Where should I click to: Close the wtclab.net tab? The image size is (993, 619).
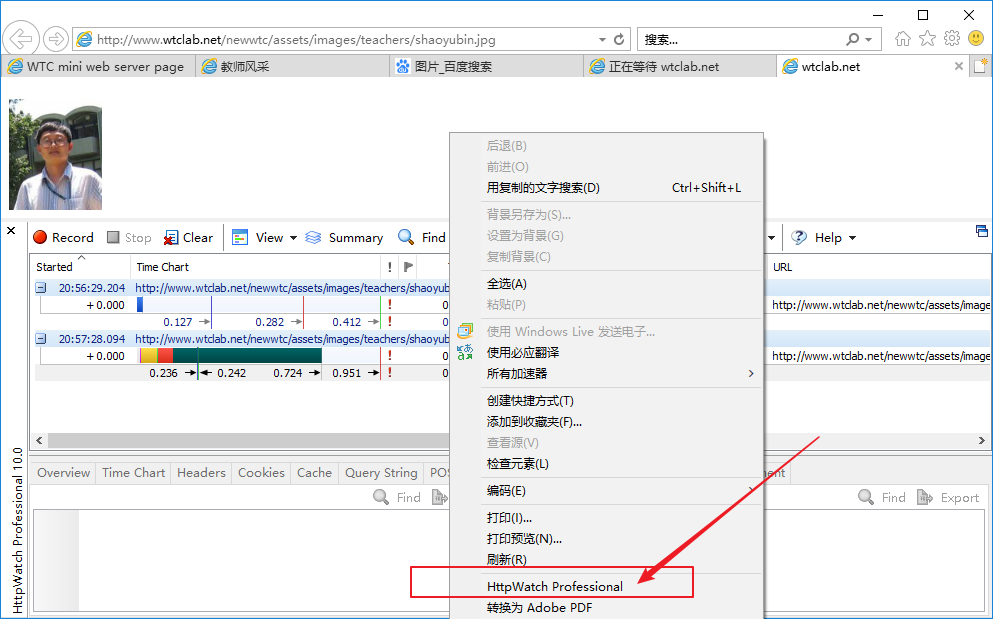959,66
